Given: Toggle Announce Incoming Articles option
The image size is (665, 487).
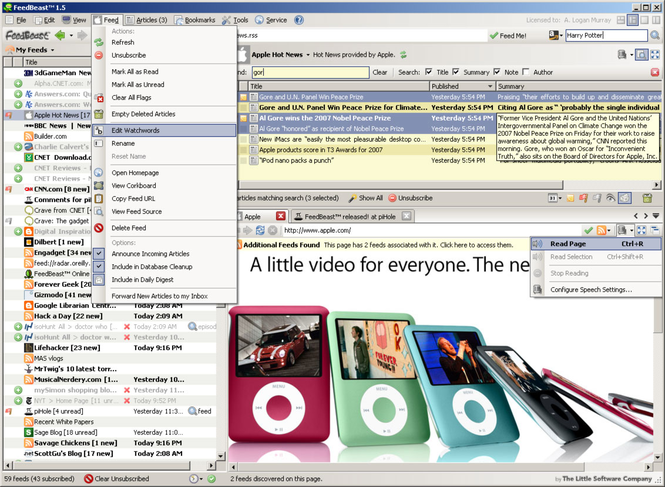Looking at the screenshot, I should [99, 254].
